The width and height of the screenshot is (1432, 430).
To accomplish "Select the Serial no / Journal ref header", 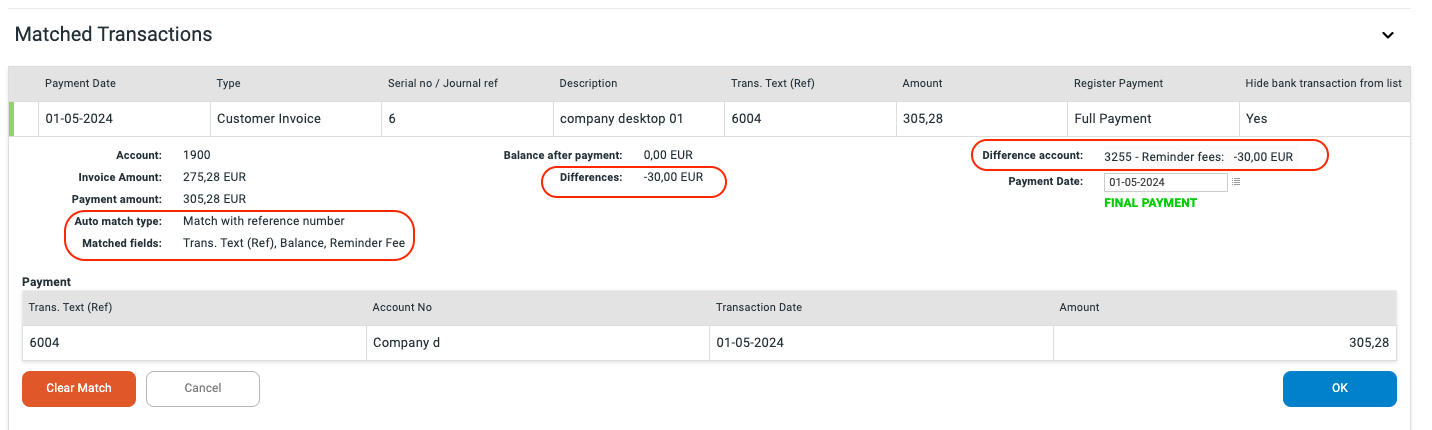I will click(x=442, y=83).
